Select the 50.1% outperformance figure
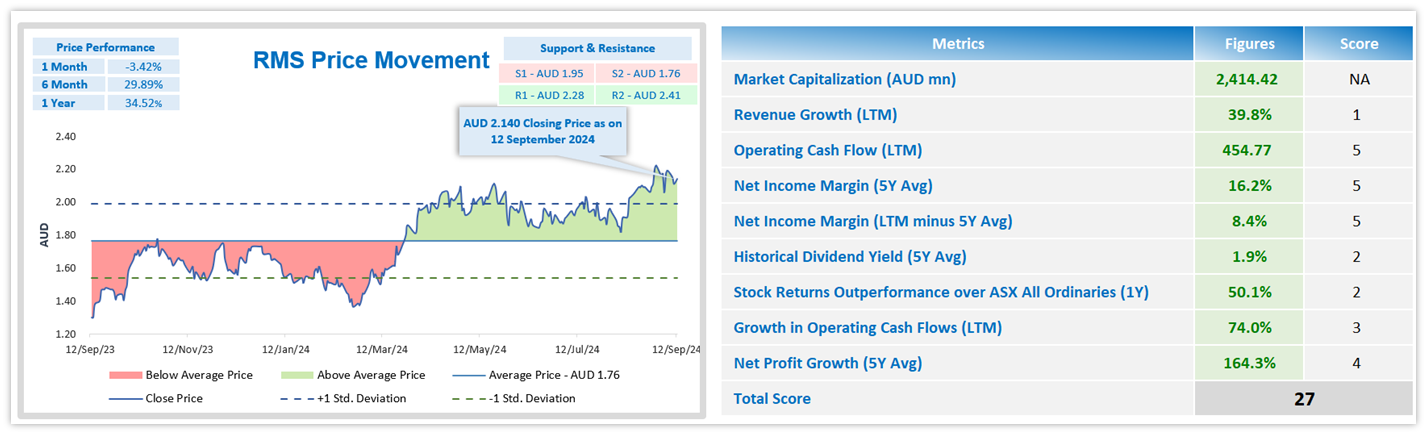This screenshot has height=435, width=1427. coord(1250,292)
